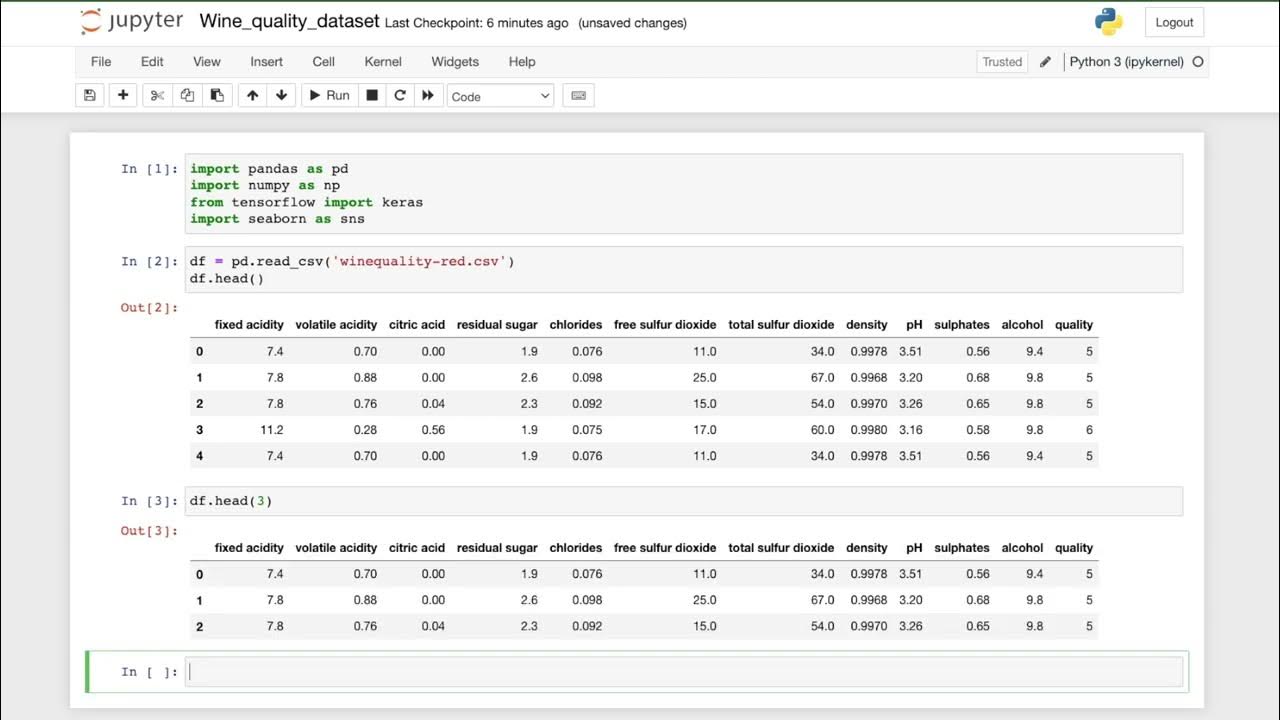Interrupt the kernel with stop icon

click(x=372, y=95)
